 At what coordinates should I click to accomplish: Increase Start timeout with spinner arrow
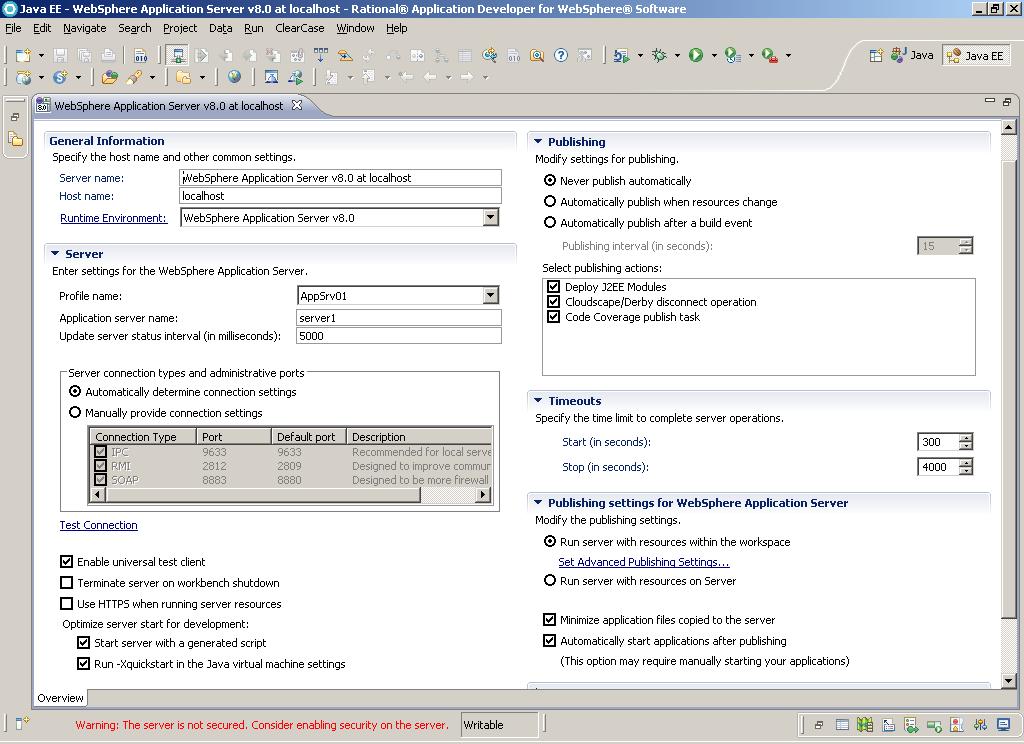click(966, 438)
